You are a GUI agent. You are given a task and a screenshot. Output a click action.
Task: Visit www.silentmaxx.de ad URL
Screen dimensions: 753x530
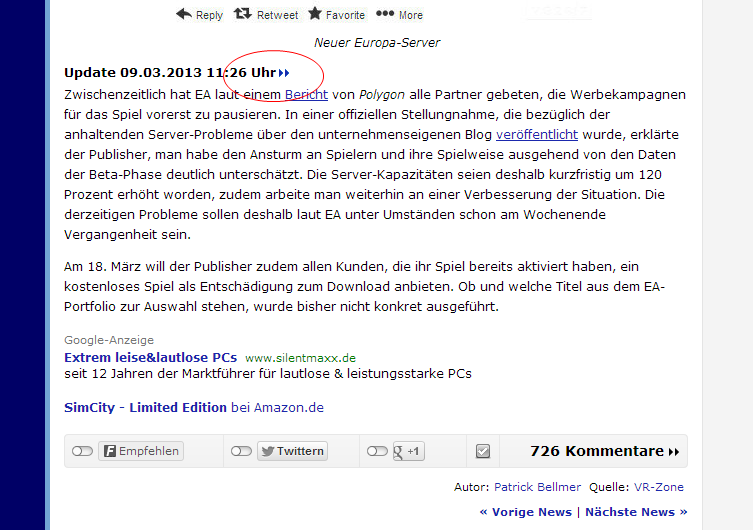point(300,358)
